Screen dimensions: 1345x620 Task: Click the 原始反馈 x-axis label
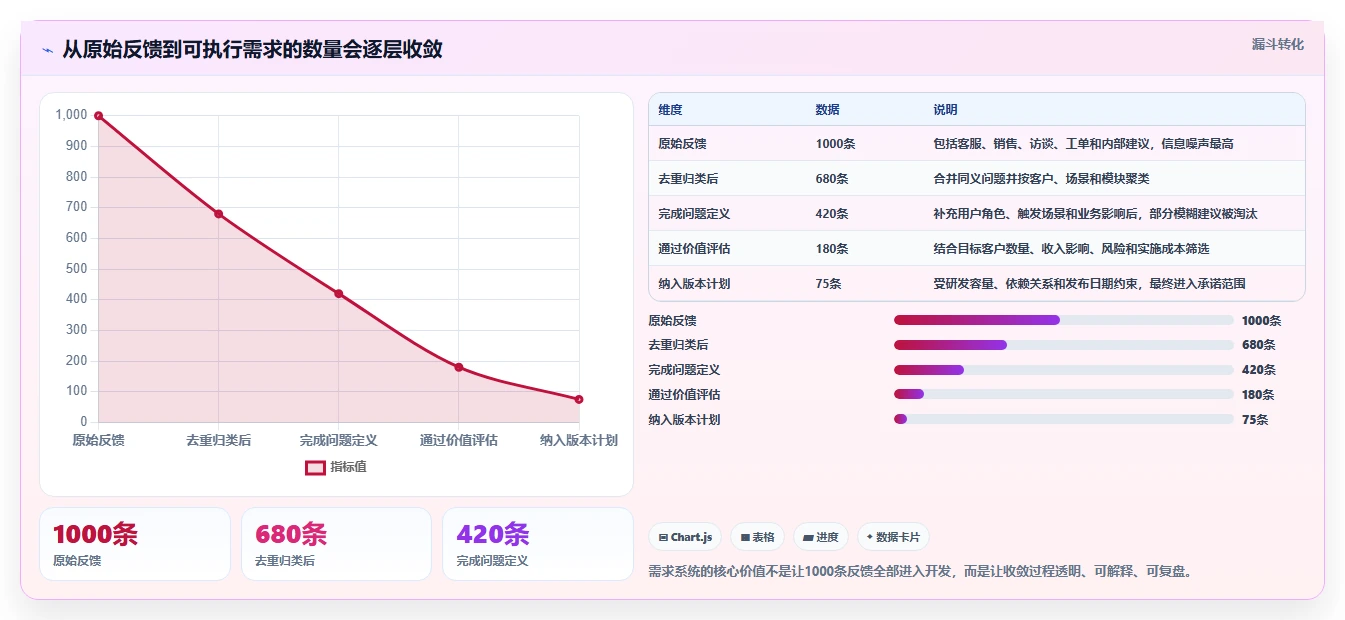(x=98, y=440)
